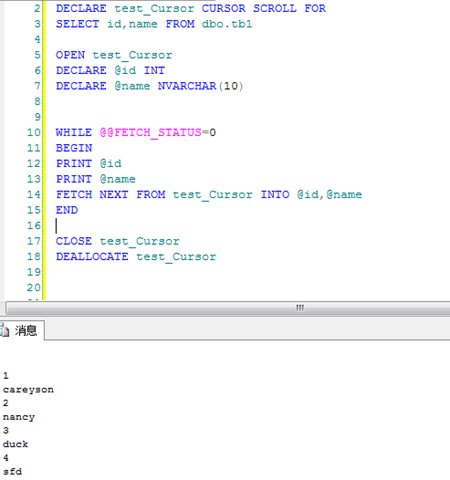Click the duck output row
This screenshot has height=480, width=450.
(15, 444)
